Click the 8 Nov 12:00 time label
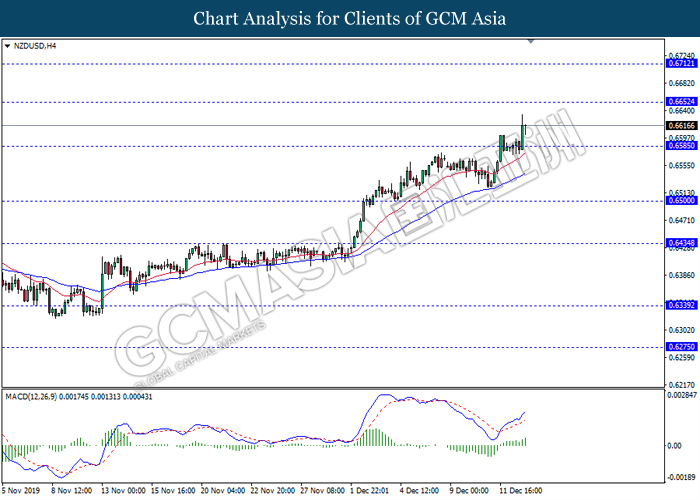 71,490
